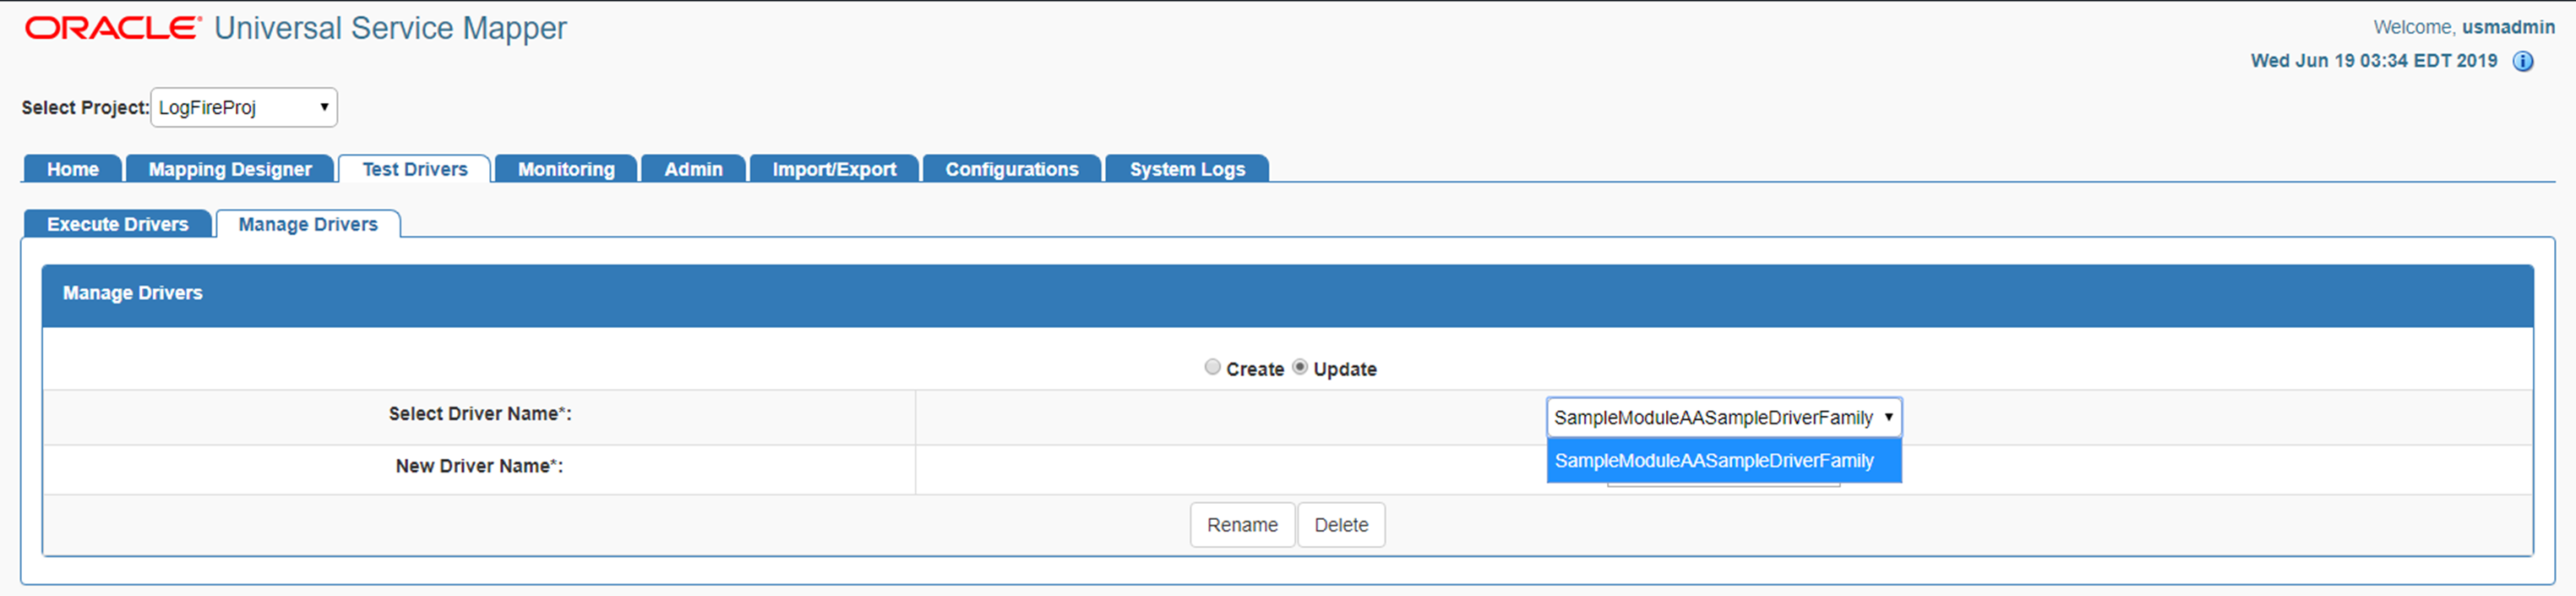Click the Select Driver Name label
This screenshot has width=2576, height=596.
tap(480, 414)
